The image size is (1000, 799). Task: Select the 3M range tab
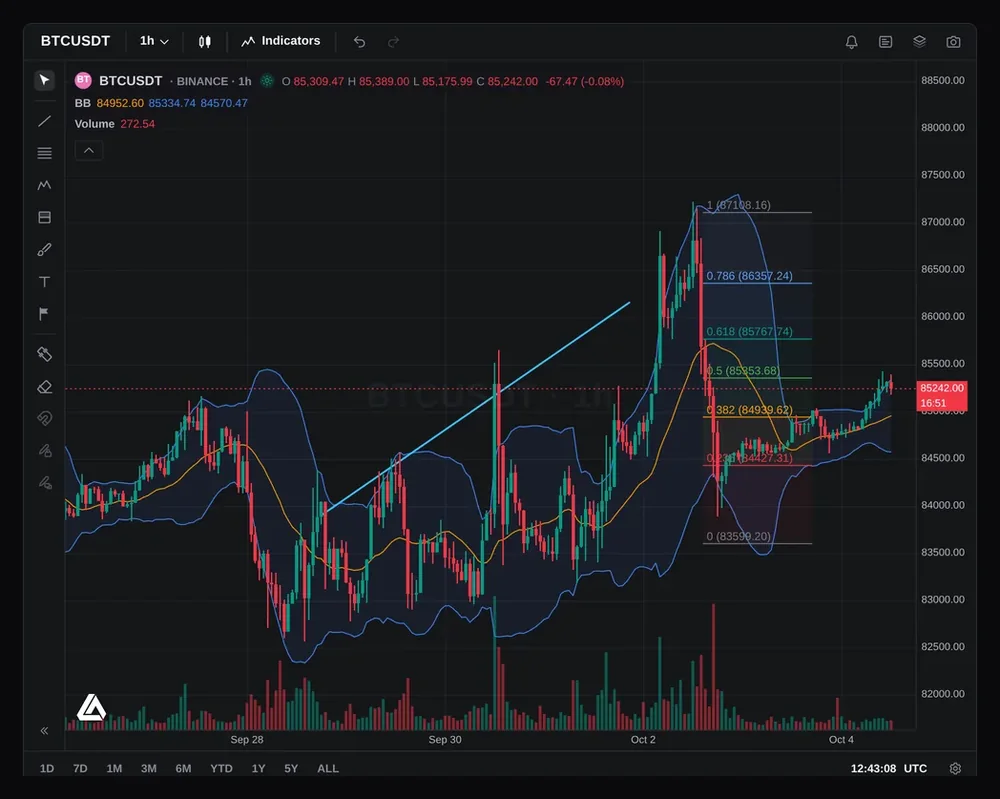tap(149, 768)
